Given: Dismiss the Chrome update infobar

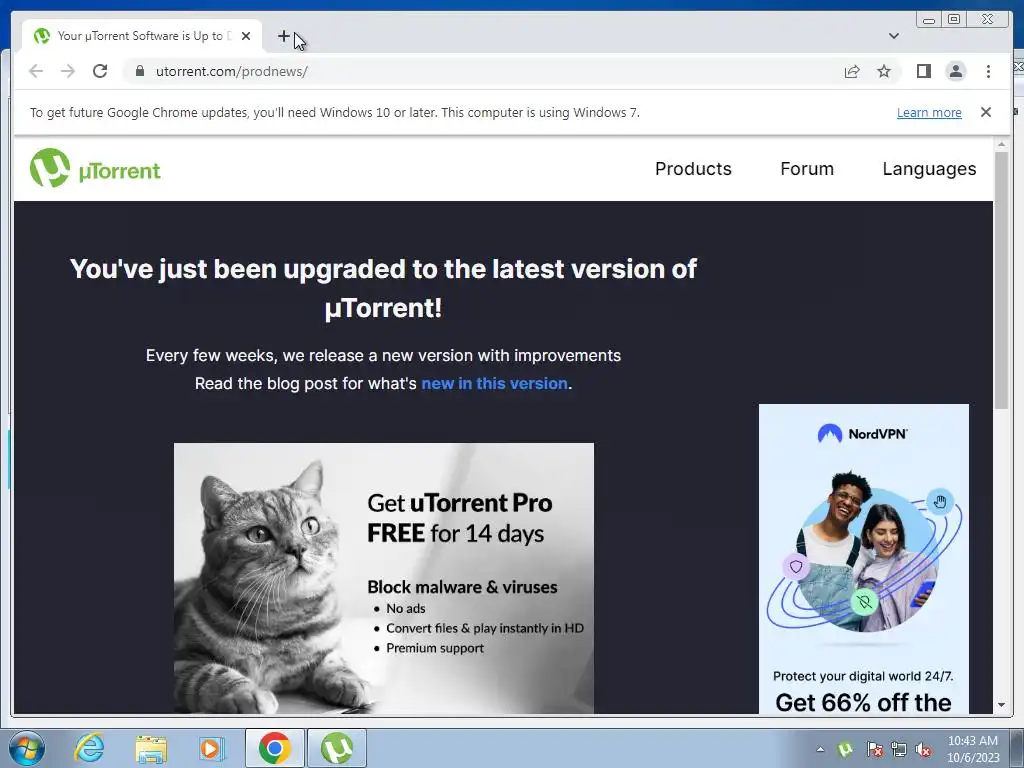Looking at the screenshot, I should pyautogui.click(x=986, y=112).
